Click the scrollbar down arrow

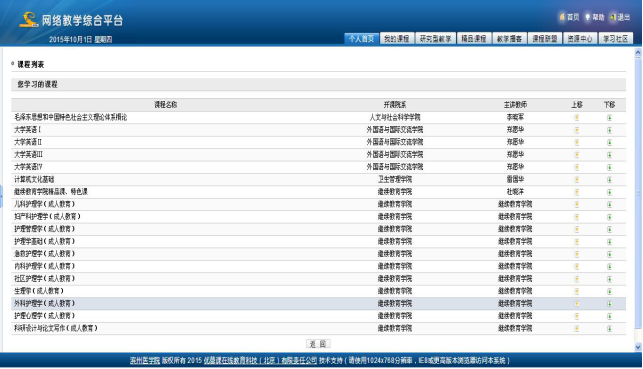pyautogui.click(x=638, y=347)
